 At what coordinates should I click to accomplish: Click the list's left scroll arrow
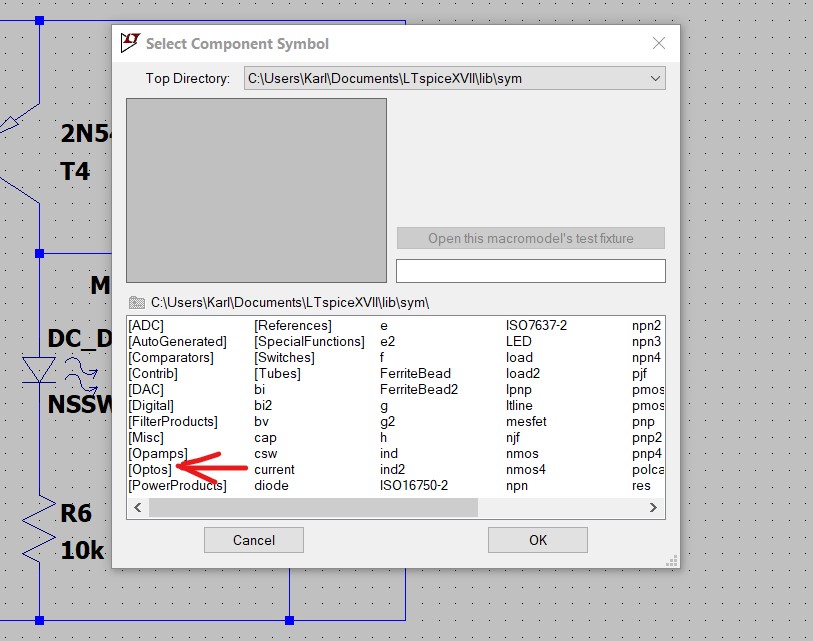pos(137,507)
